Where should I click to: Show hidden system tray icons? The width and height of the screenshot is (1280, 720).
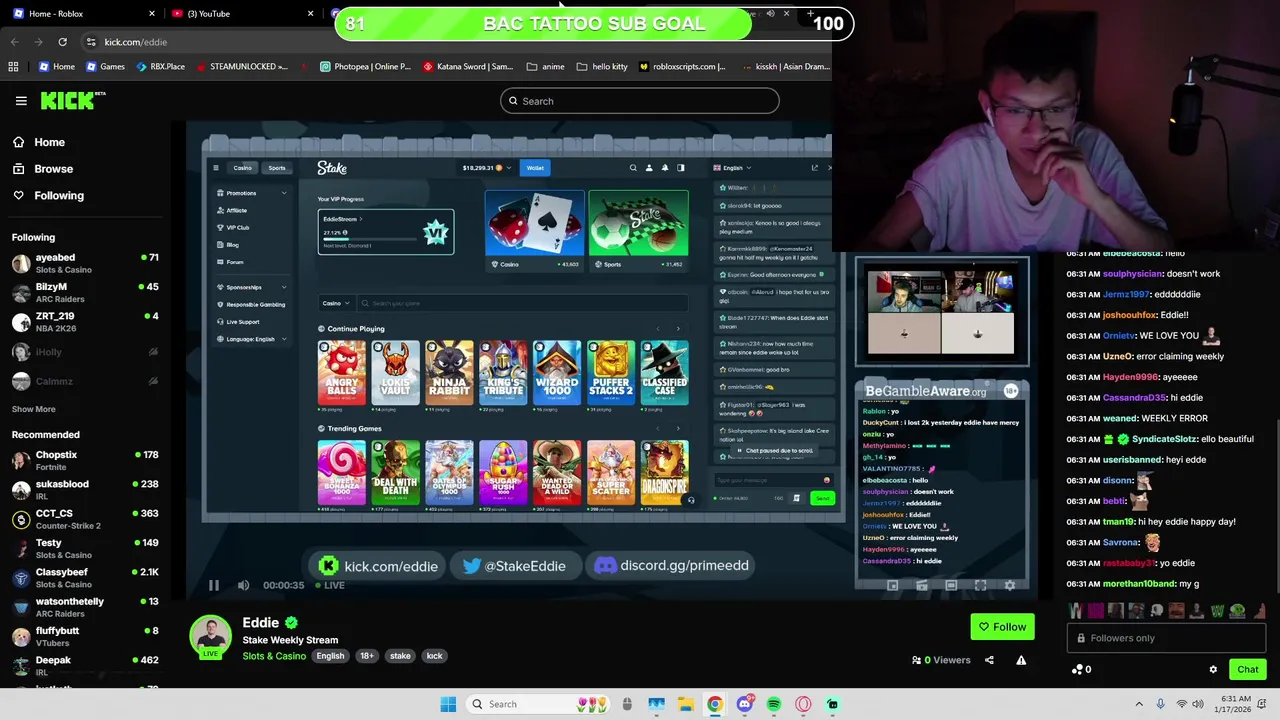pyautogui.click(x=1139, y=704)
